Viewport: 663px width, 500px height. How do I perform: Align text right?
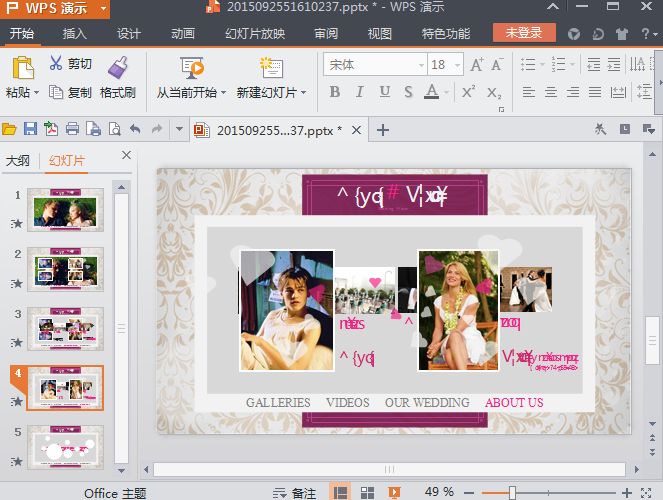point(573,92)
